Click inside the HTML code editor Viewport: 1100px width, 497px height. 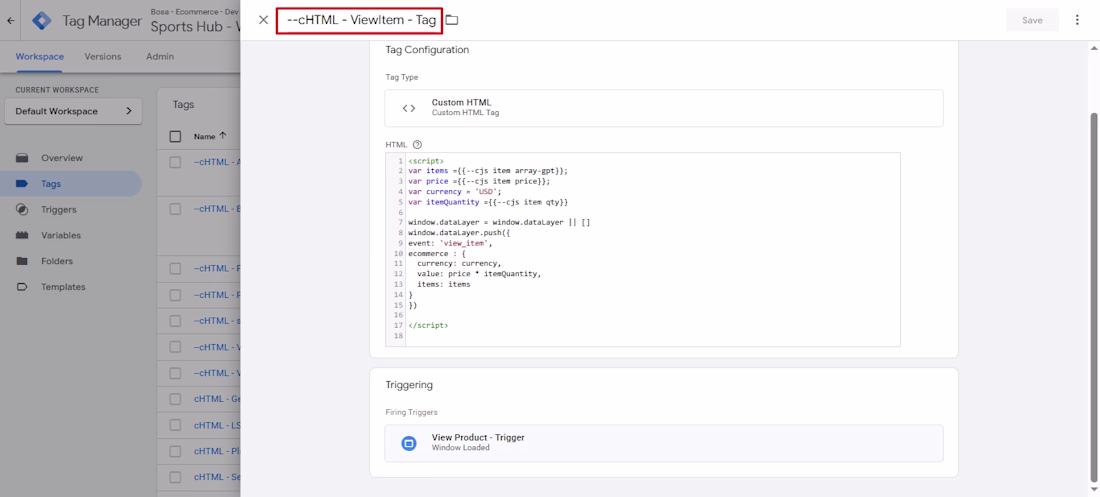click(x=643, y=249)
